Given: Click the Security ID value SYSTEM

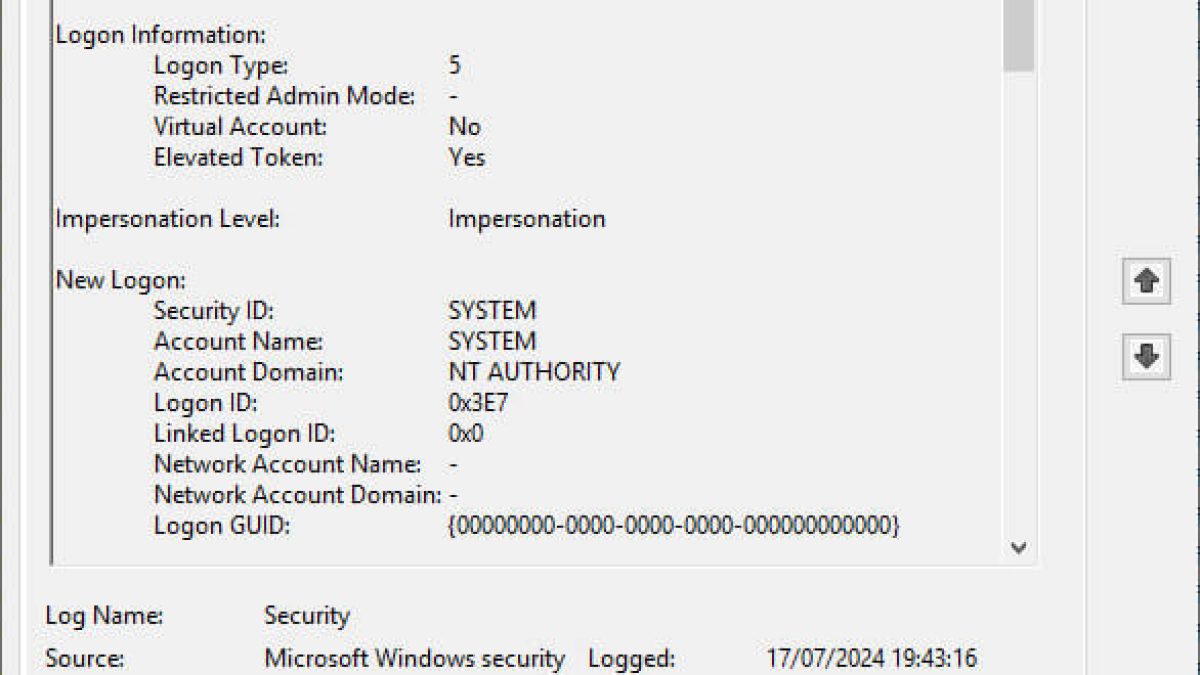Looking at the screenshot, I should point(492,310).
